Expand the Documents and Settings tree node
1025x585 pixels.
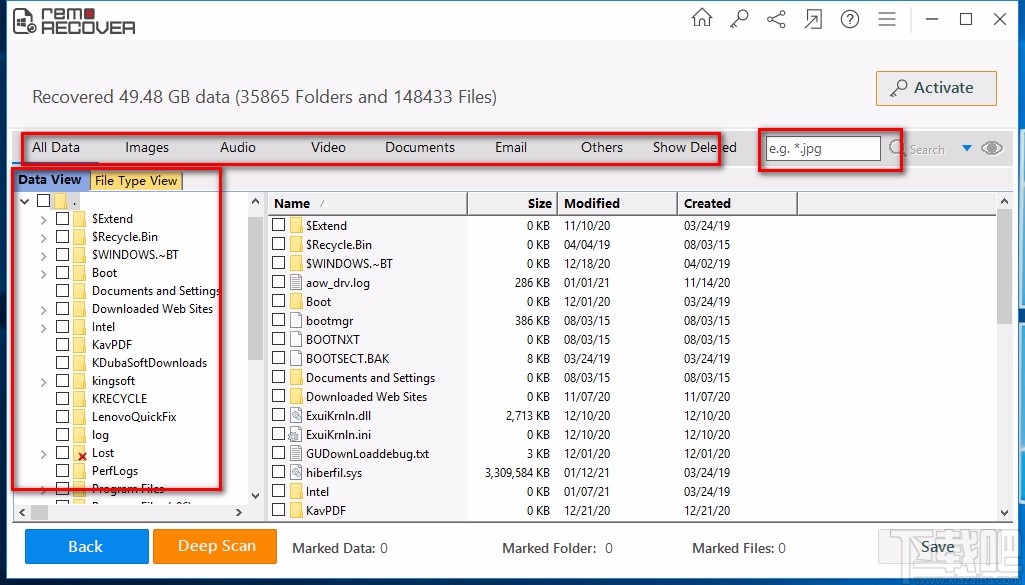(x=43, y=290)
